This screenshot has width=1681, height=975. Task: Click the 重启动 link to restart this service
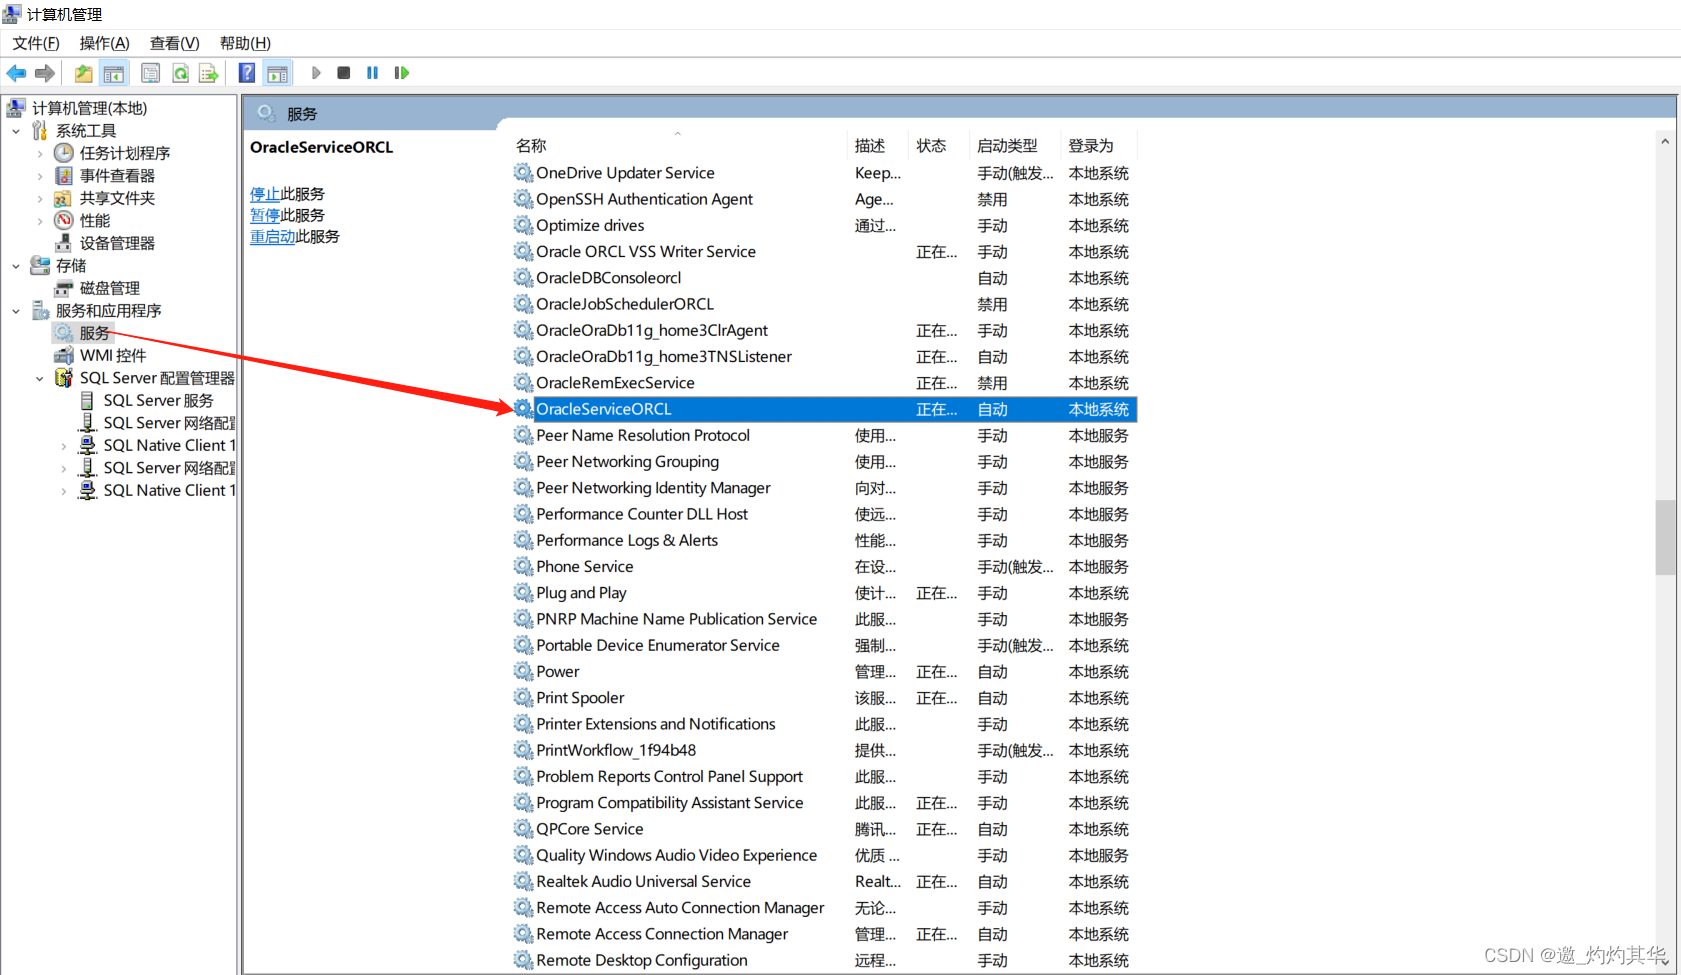coord(272,237)
